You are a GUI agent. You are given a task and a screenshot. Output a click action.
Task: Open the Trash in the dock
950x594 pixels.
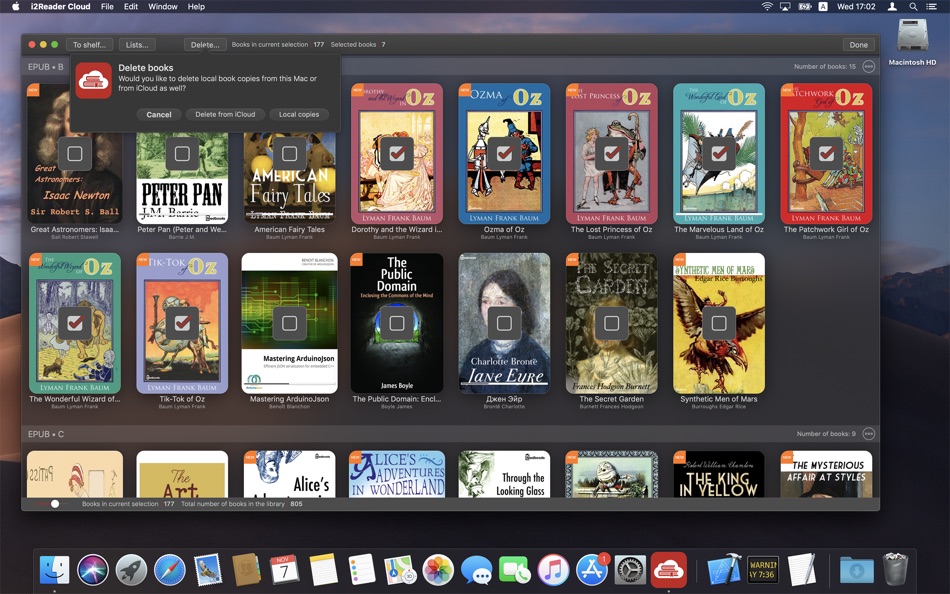pyautogui.click(x=895, y=569)
